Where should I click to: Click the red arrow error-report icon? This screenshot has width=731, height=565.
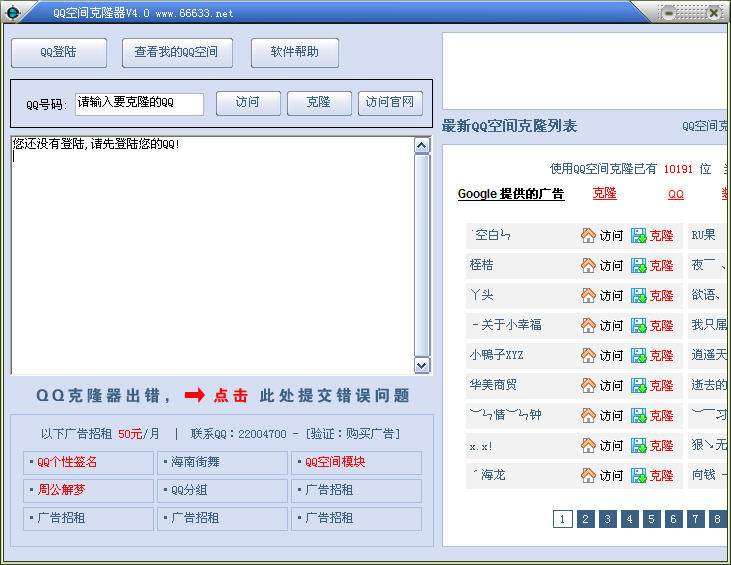[194, 396]
